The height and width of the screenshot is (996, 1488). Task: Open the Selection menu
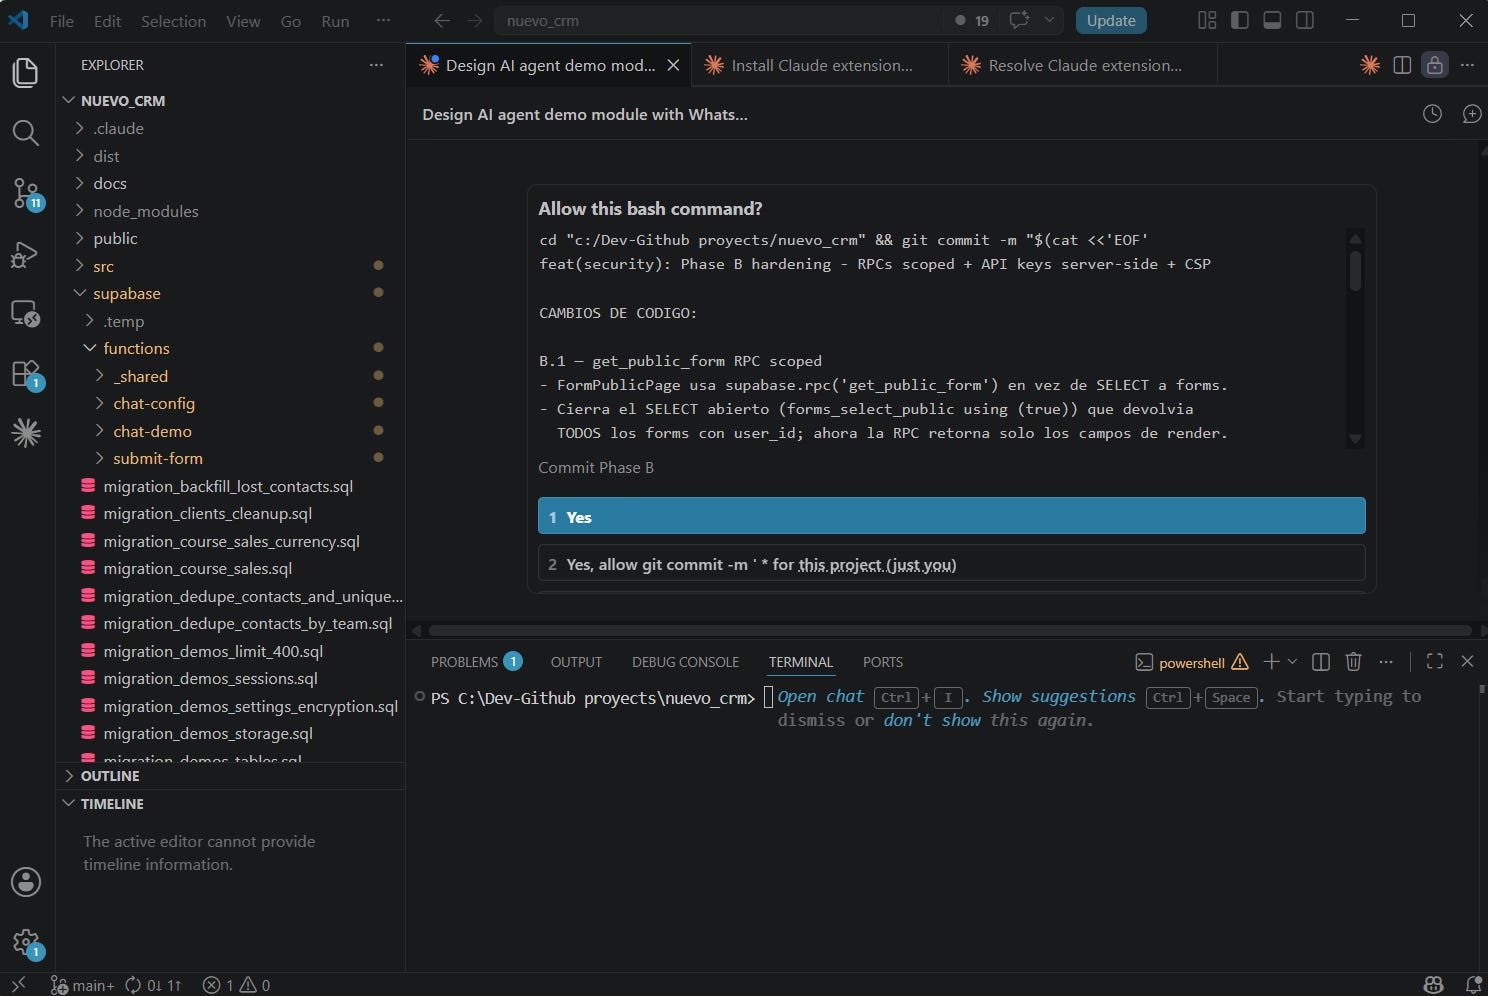[173, 21]
